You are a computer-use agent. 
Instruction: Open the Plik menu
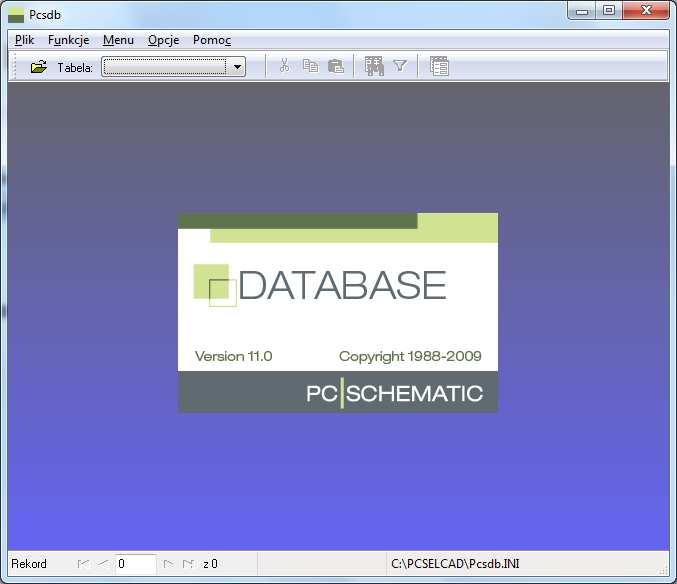pos(24,40)
